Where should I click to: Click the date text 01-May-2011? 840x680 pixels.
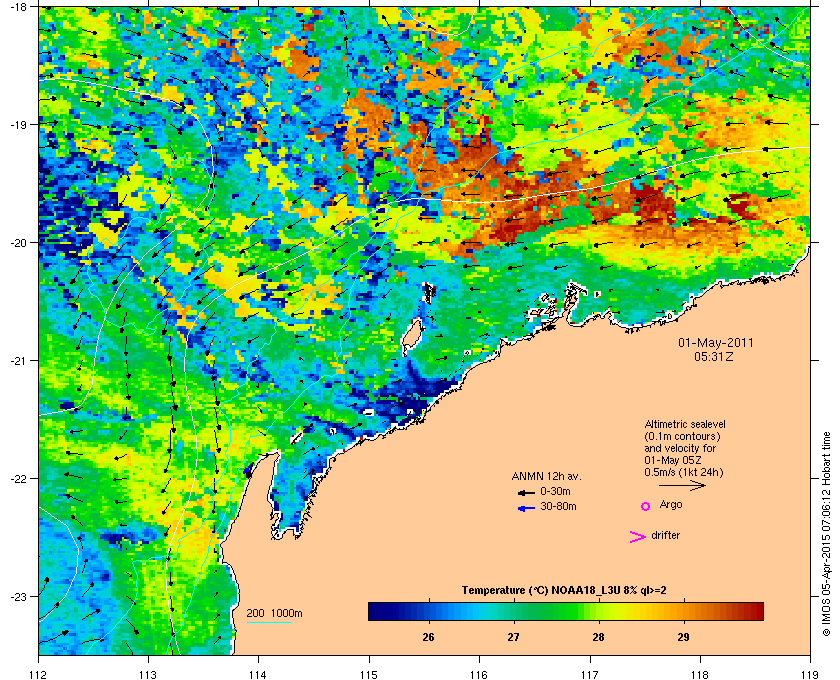[716, 343]
